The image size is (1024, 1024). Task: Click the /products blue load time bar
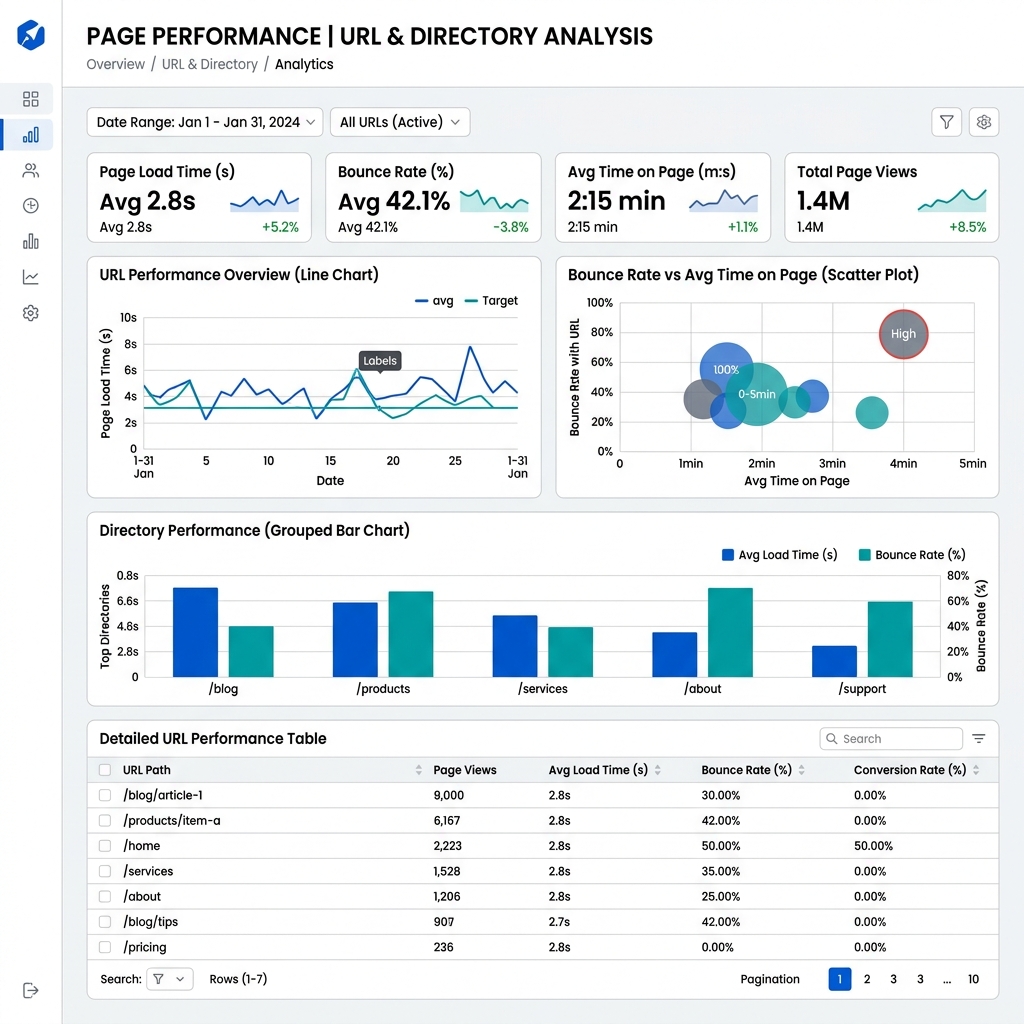355,639
